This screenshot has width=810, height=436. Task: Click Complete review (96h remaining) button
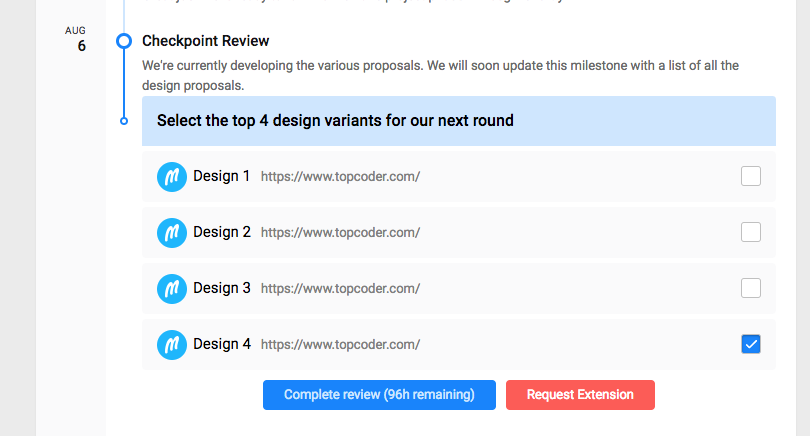pos(379,395)
